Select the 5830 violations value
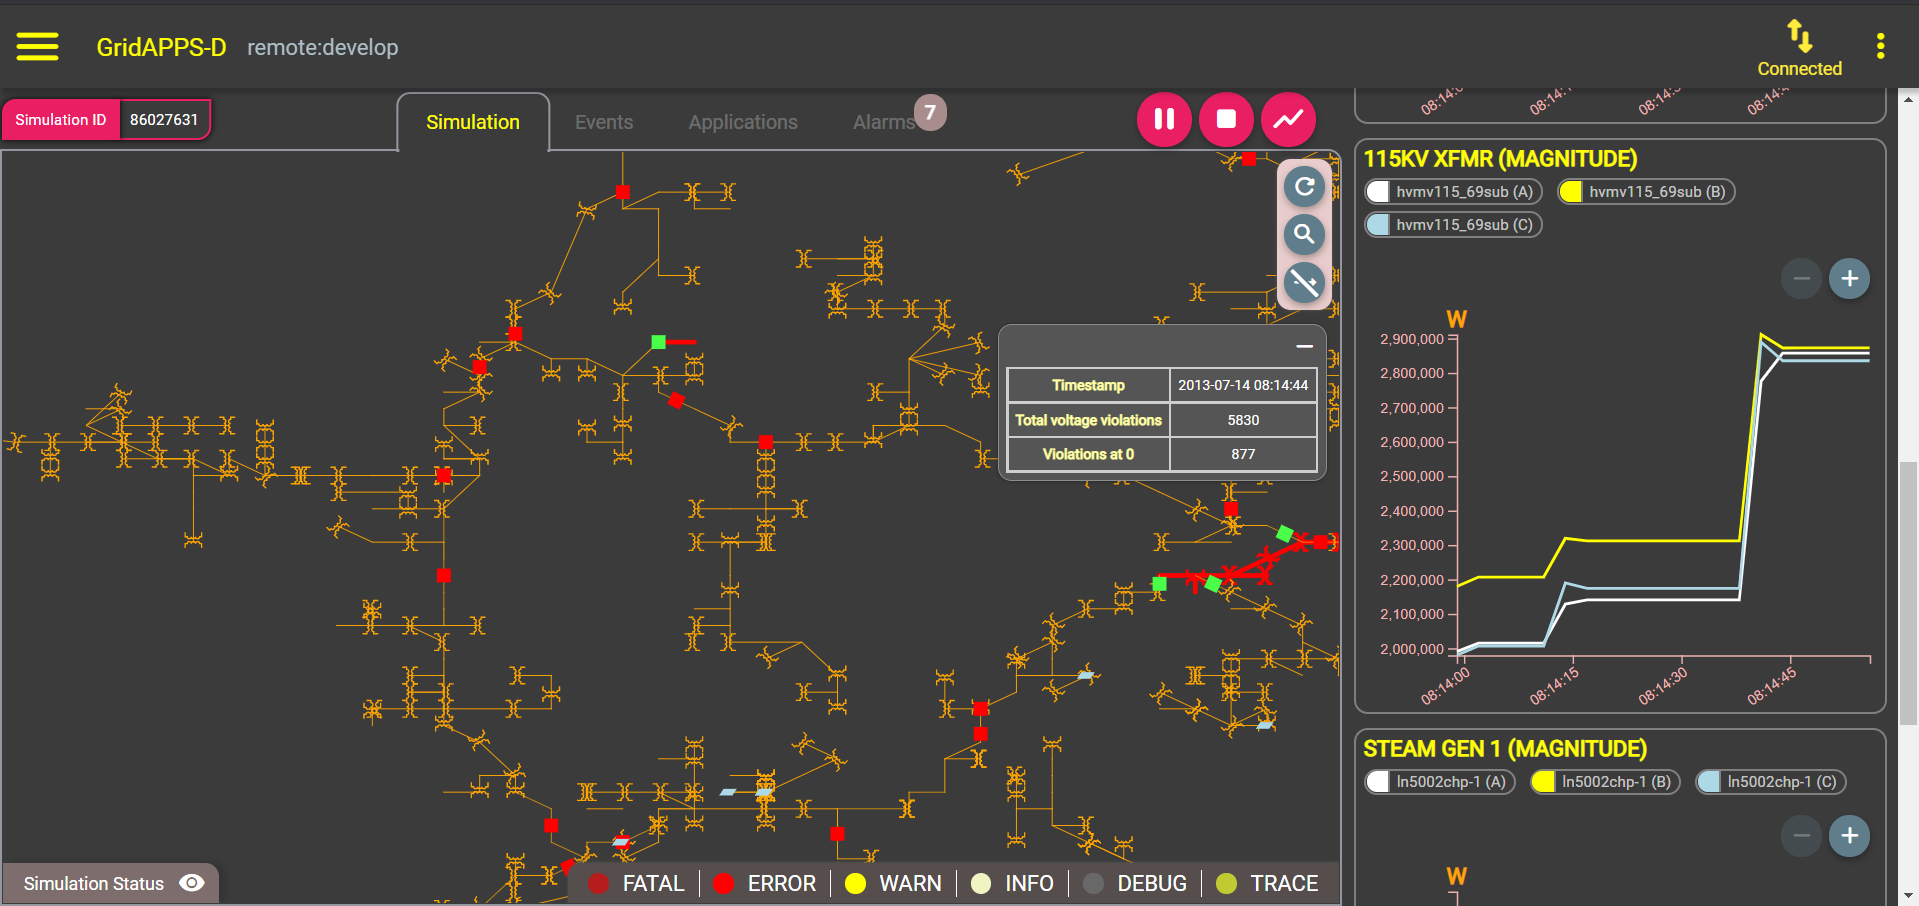The image size is (1919, 906). pos(1243,420)
